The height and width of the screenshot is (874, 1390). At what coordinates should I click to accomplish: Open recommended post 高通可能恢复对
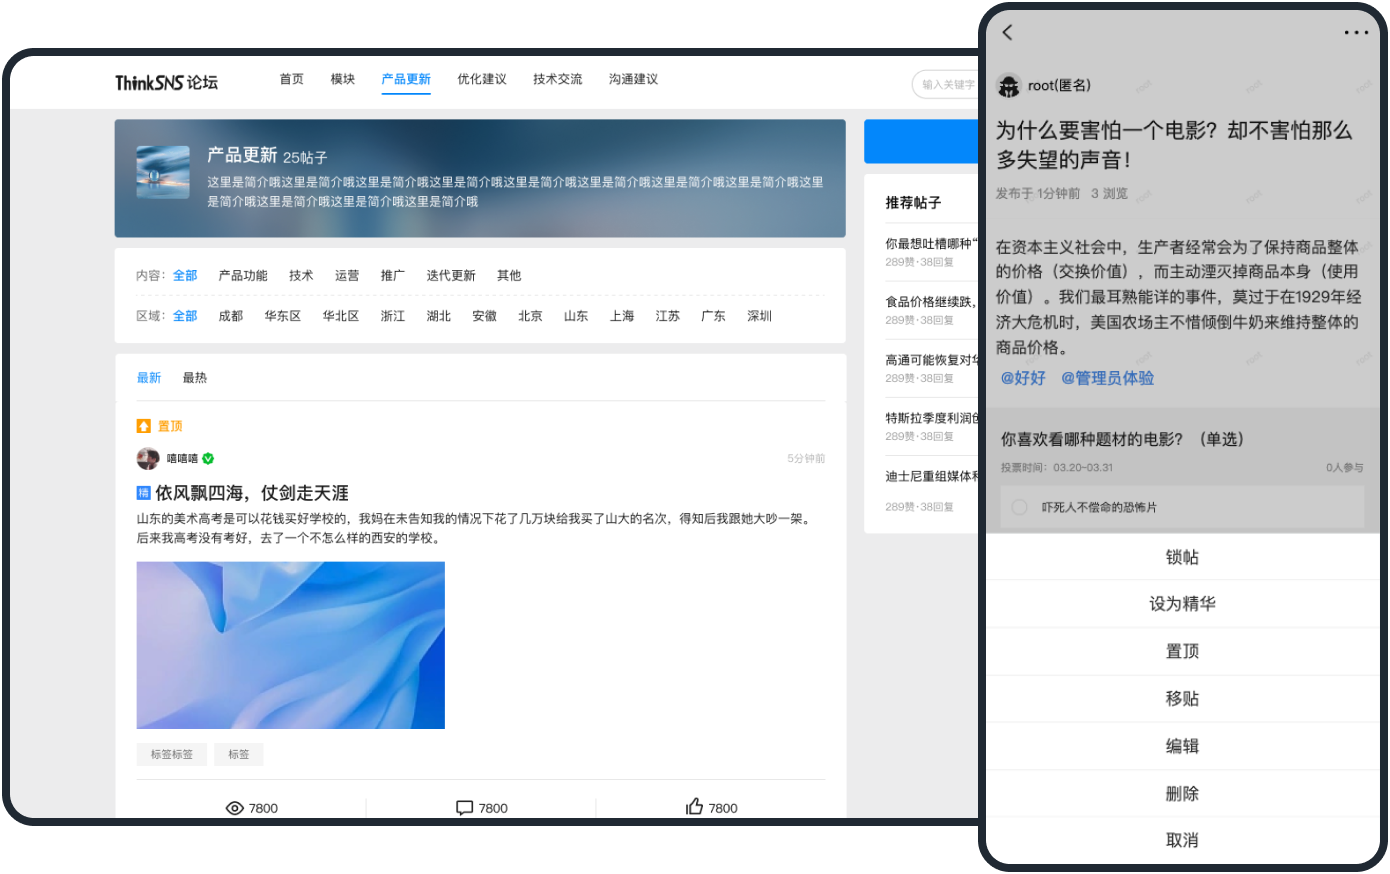pyautogui.click(x=931, y=360)
